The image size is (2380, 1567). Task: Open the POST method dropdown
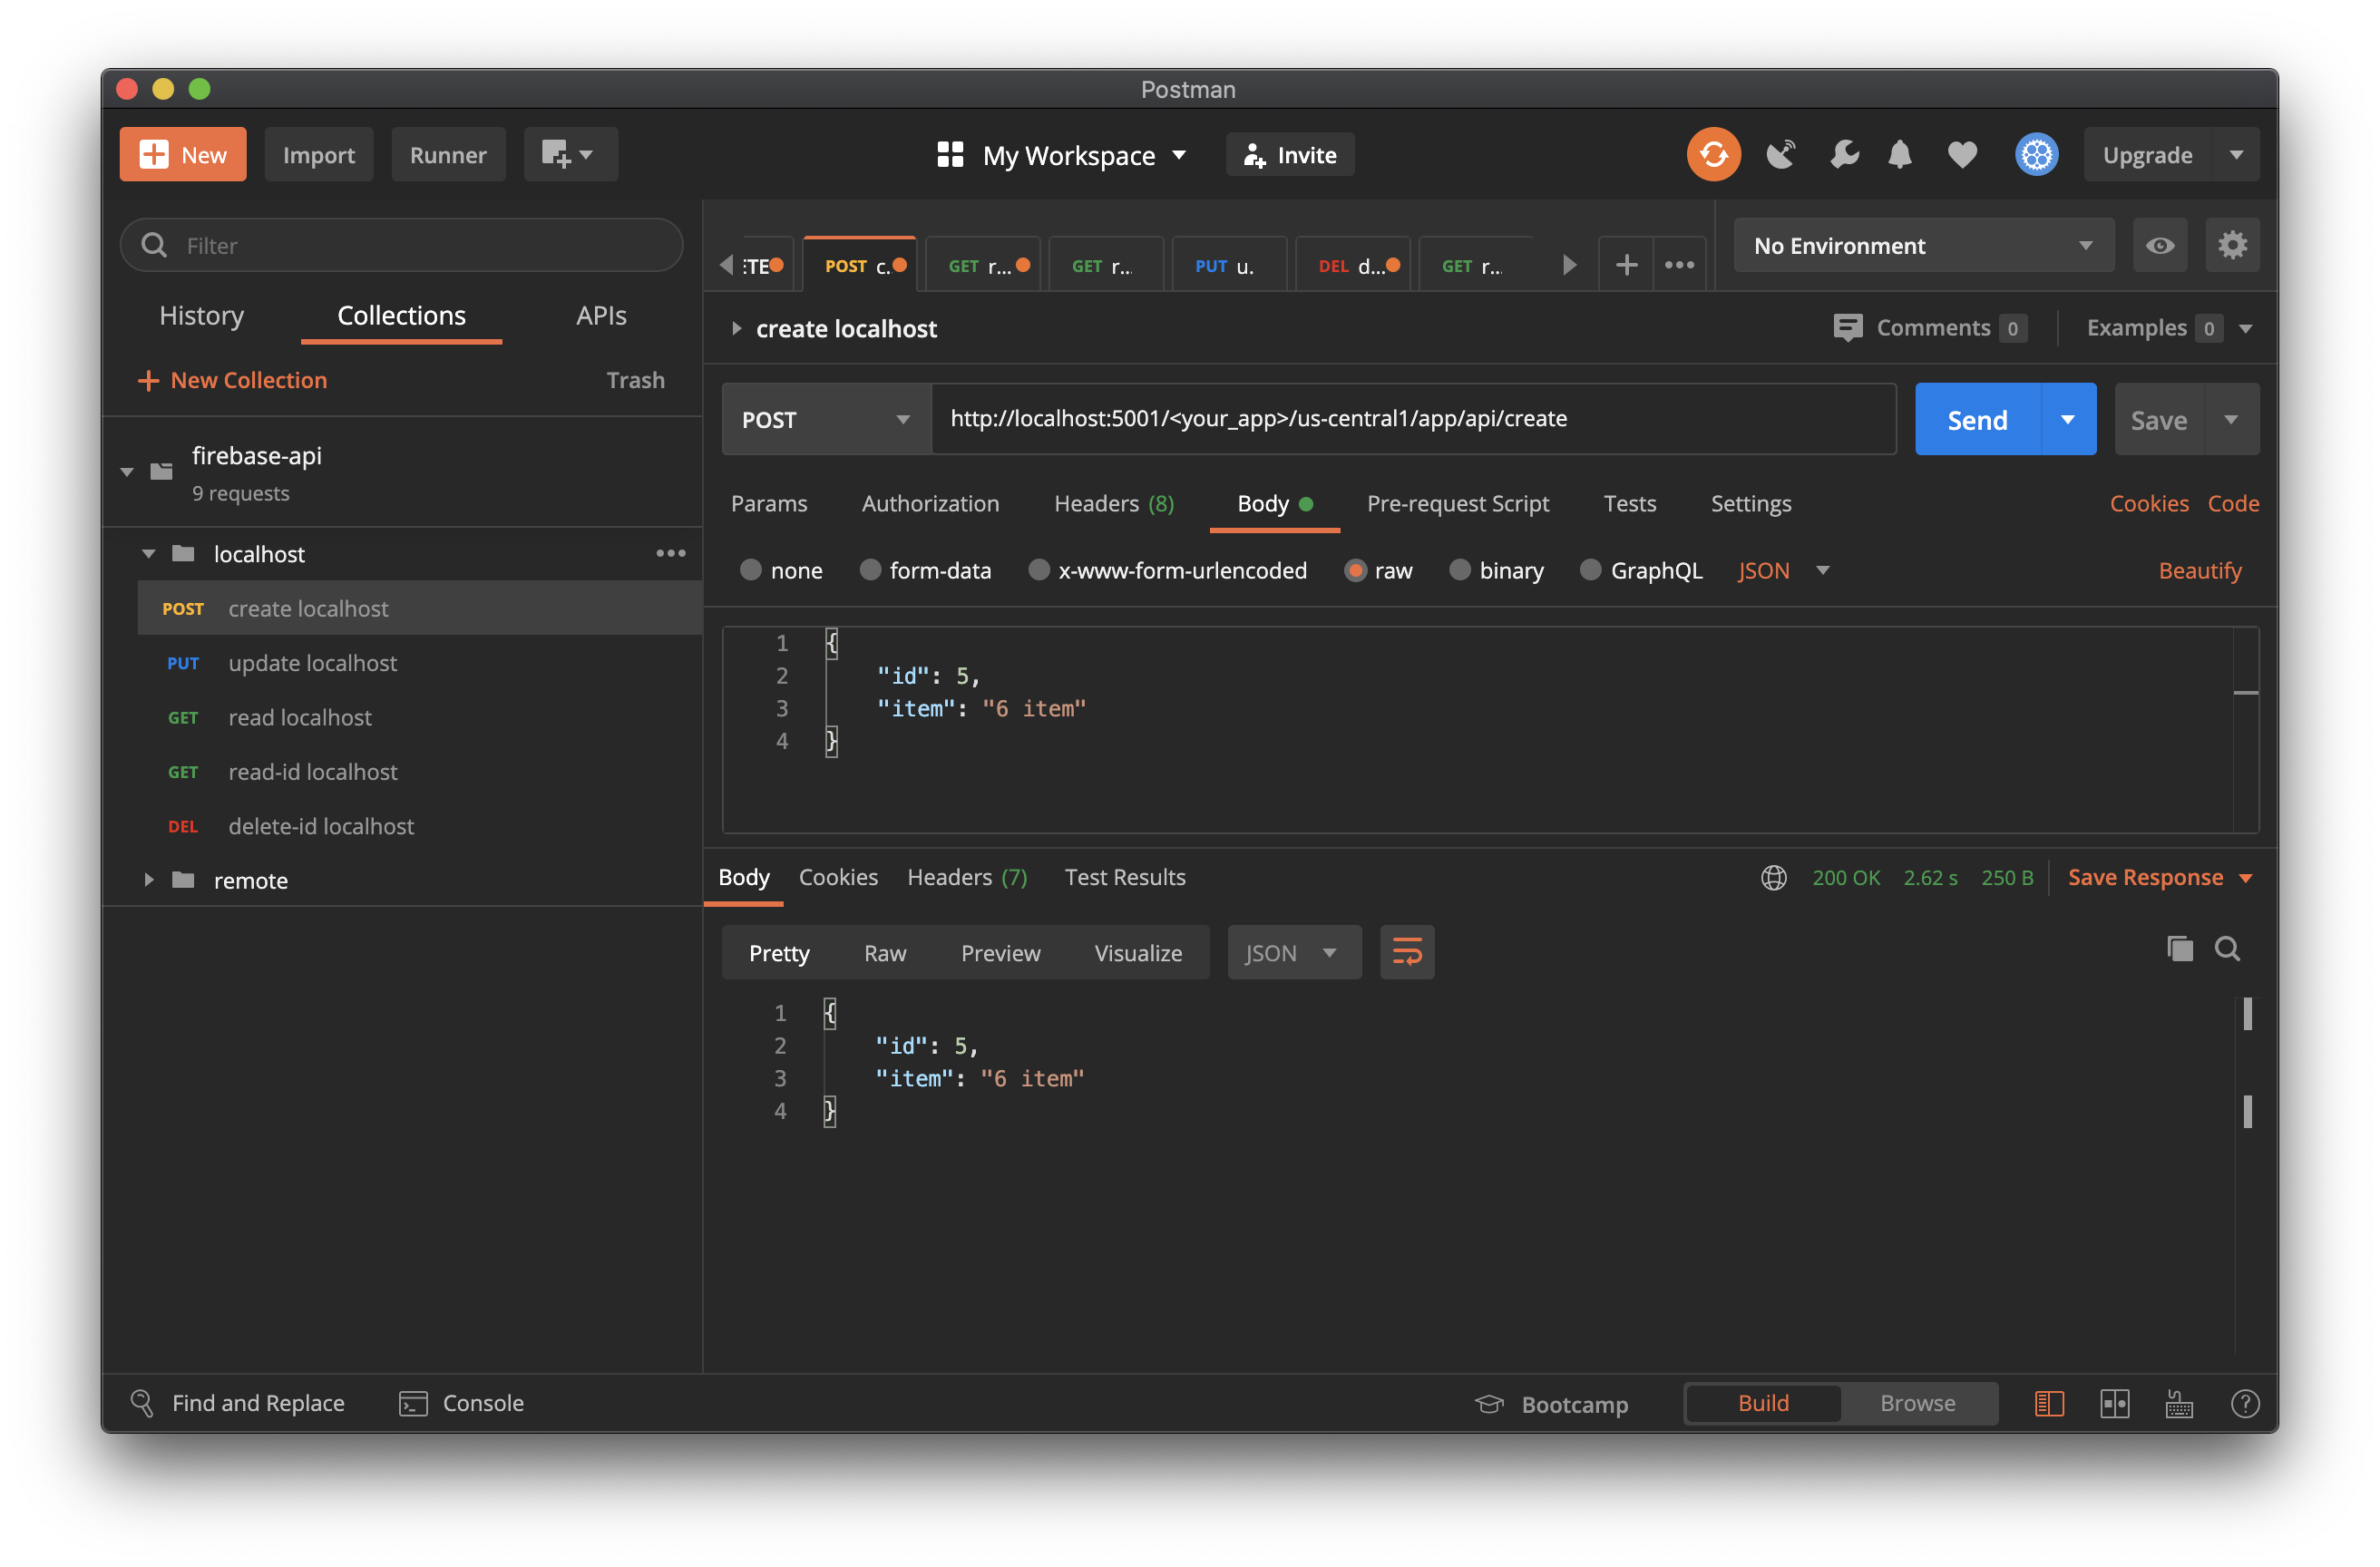point(826,419)
